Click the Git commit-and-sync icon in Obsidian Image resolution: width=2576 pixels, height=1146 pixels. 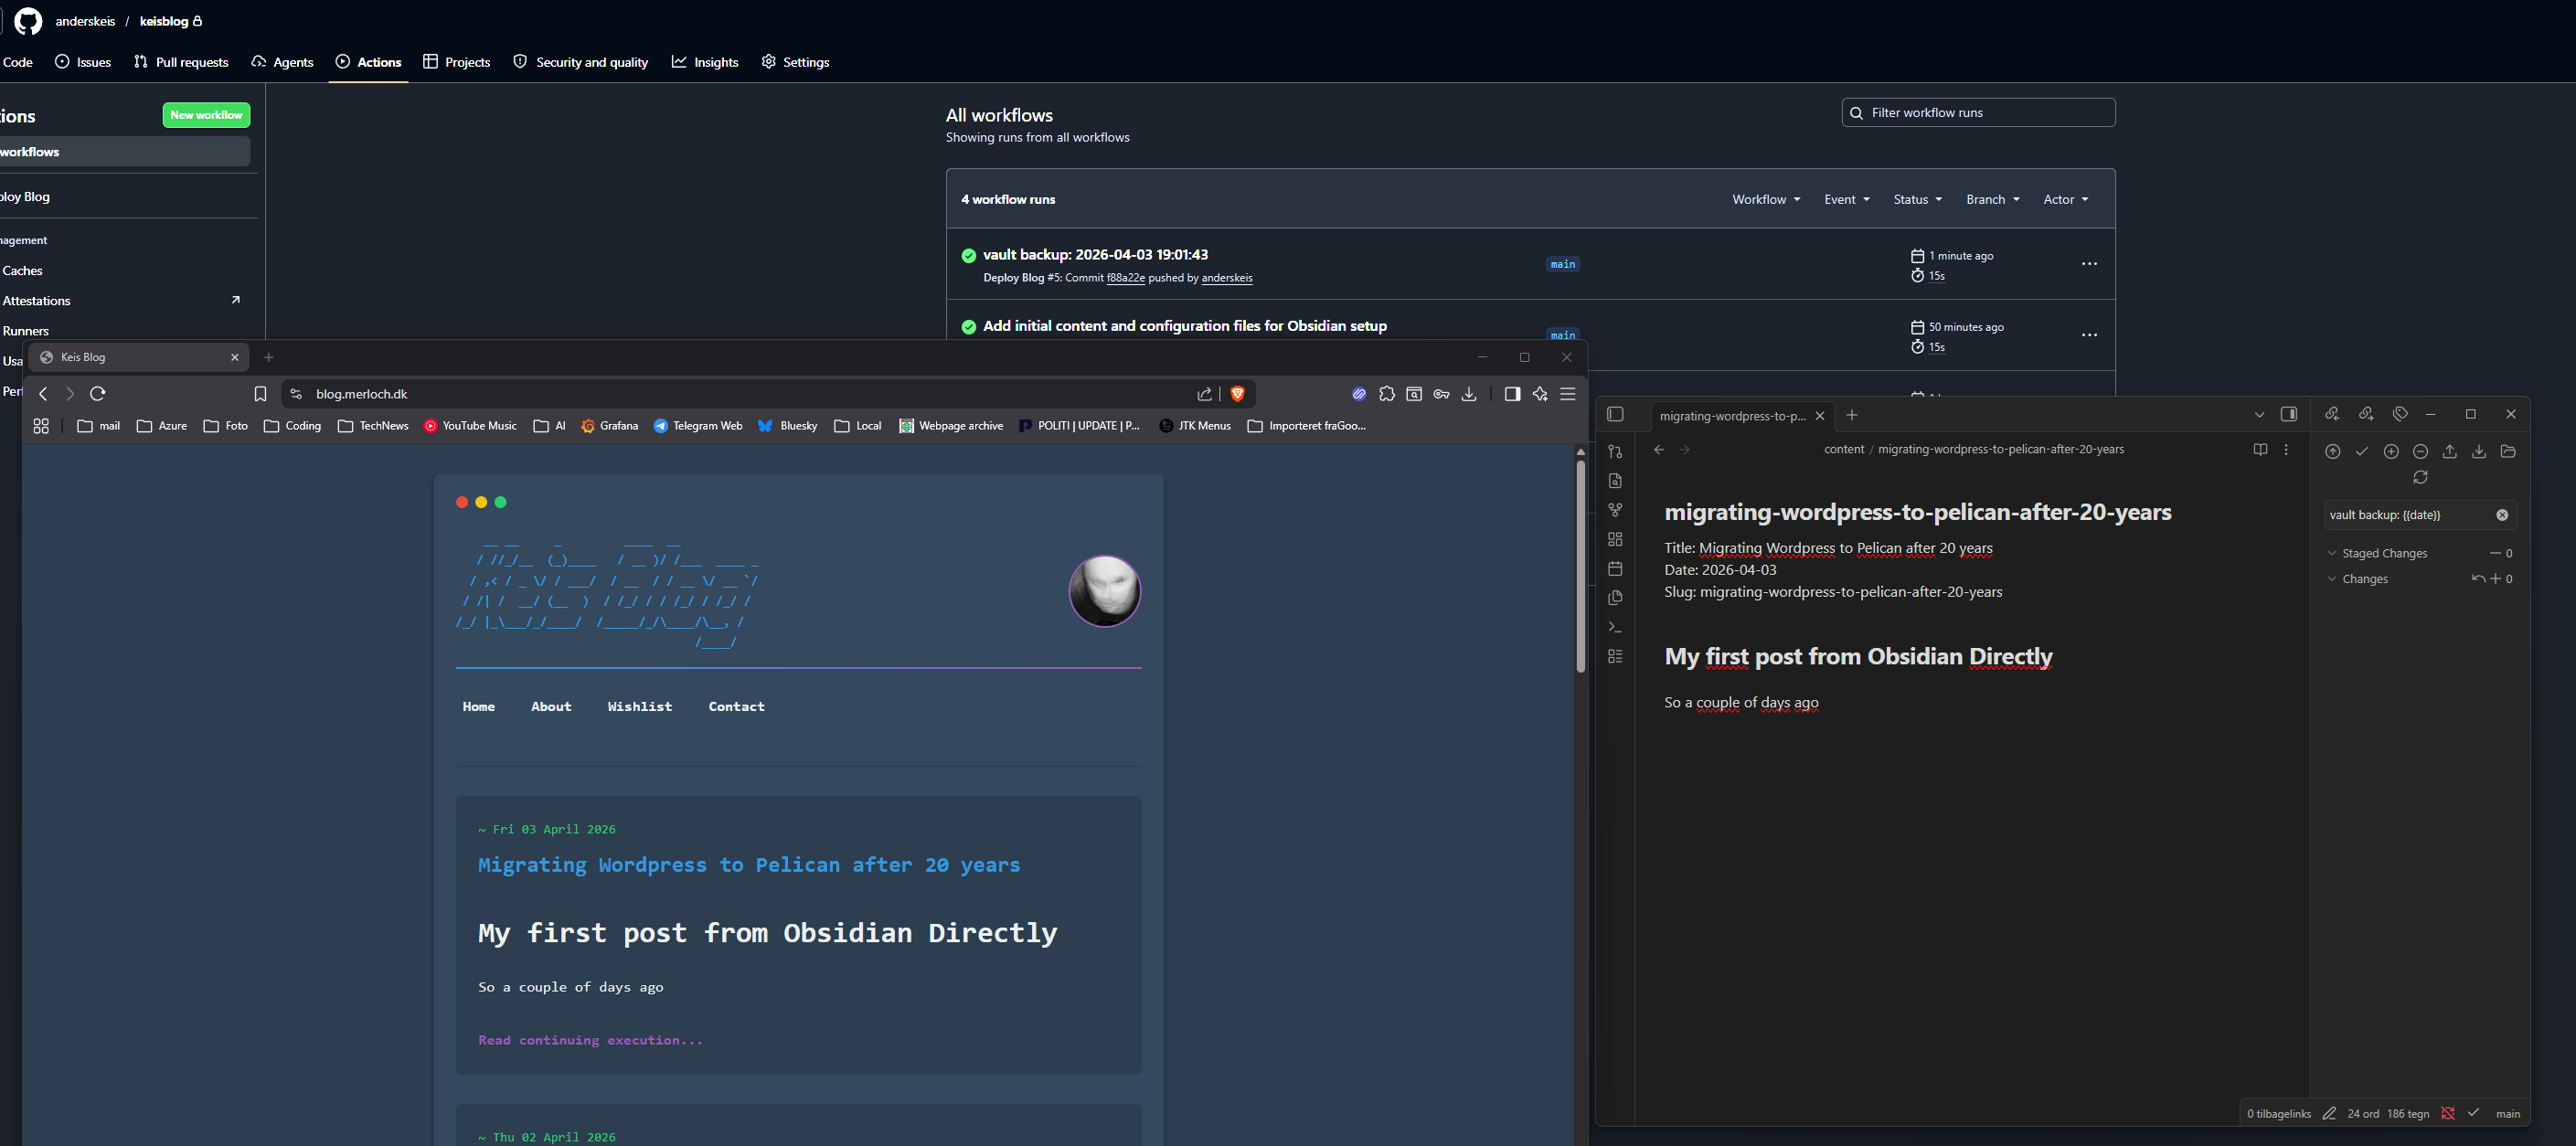[2332, 451]
